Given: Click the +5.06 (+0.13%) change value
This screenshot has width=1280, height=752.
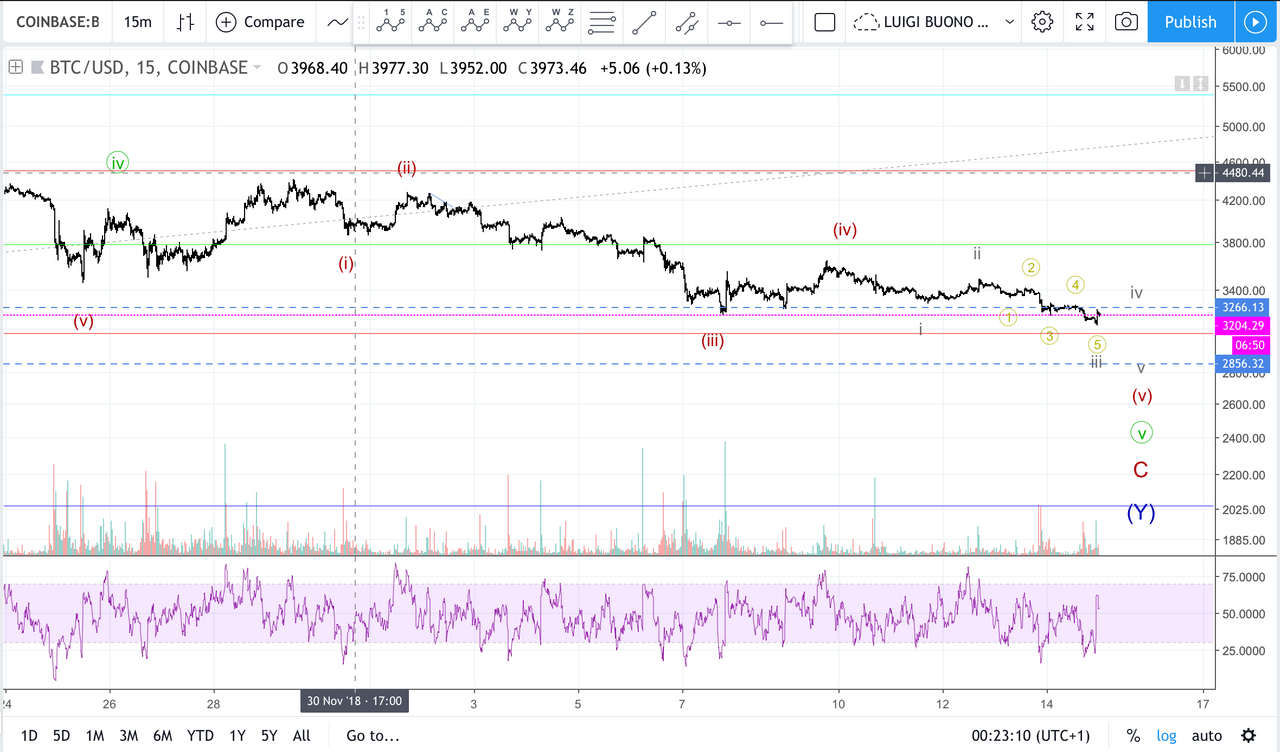Looking at the screenshot, I should point(651,68).
